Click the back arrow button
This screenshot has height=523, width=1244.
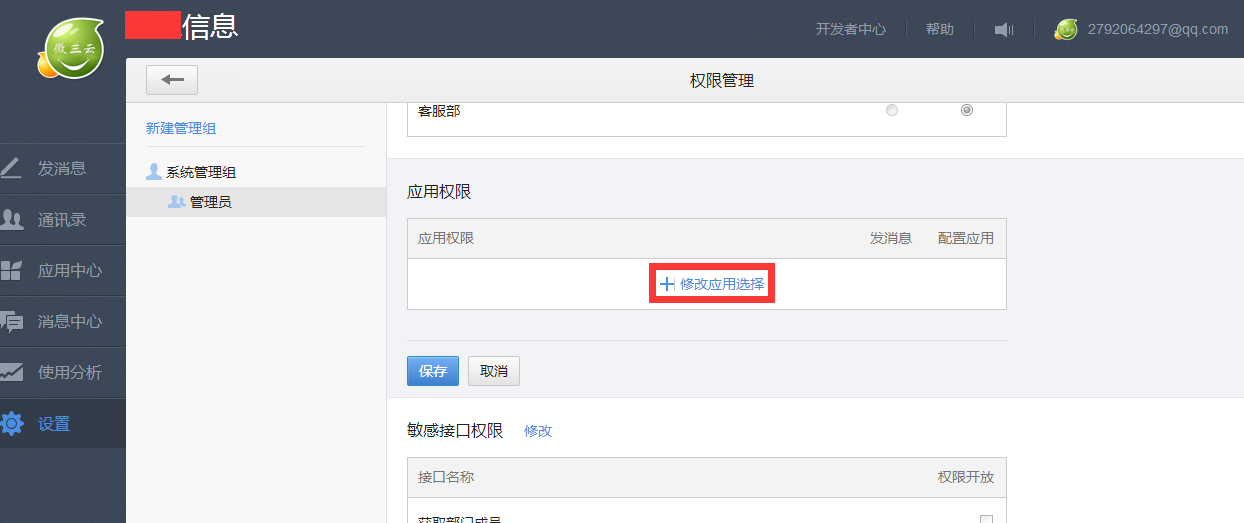tap(172, 80)
